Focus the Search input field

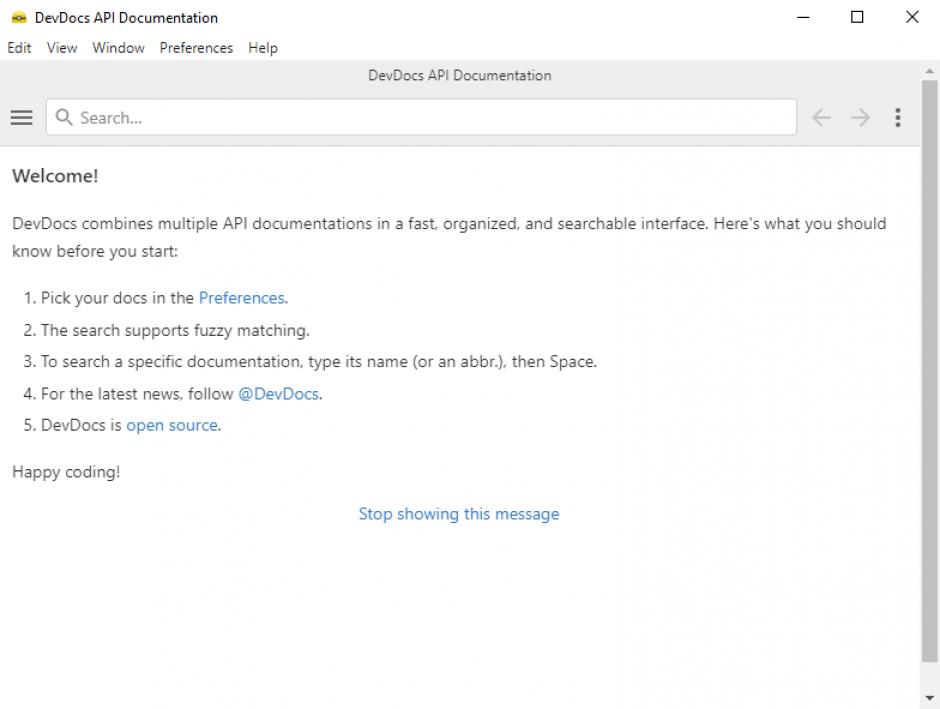click(421, 117)
